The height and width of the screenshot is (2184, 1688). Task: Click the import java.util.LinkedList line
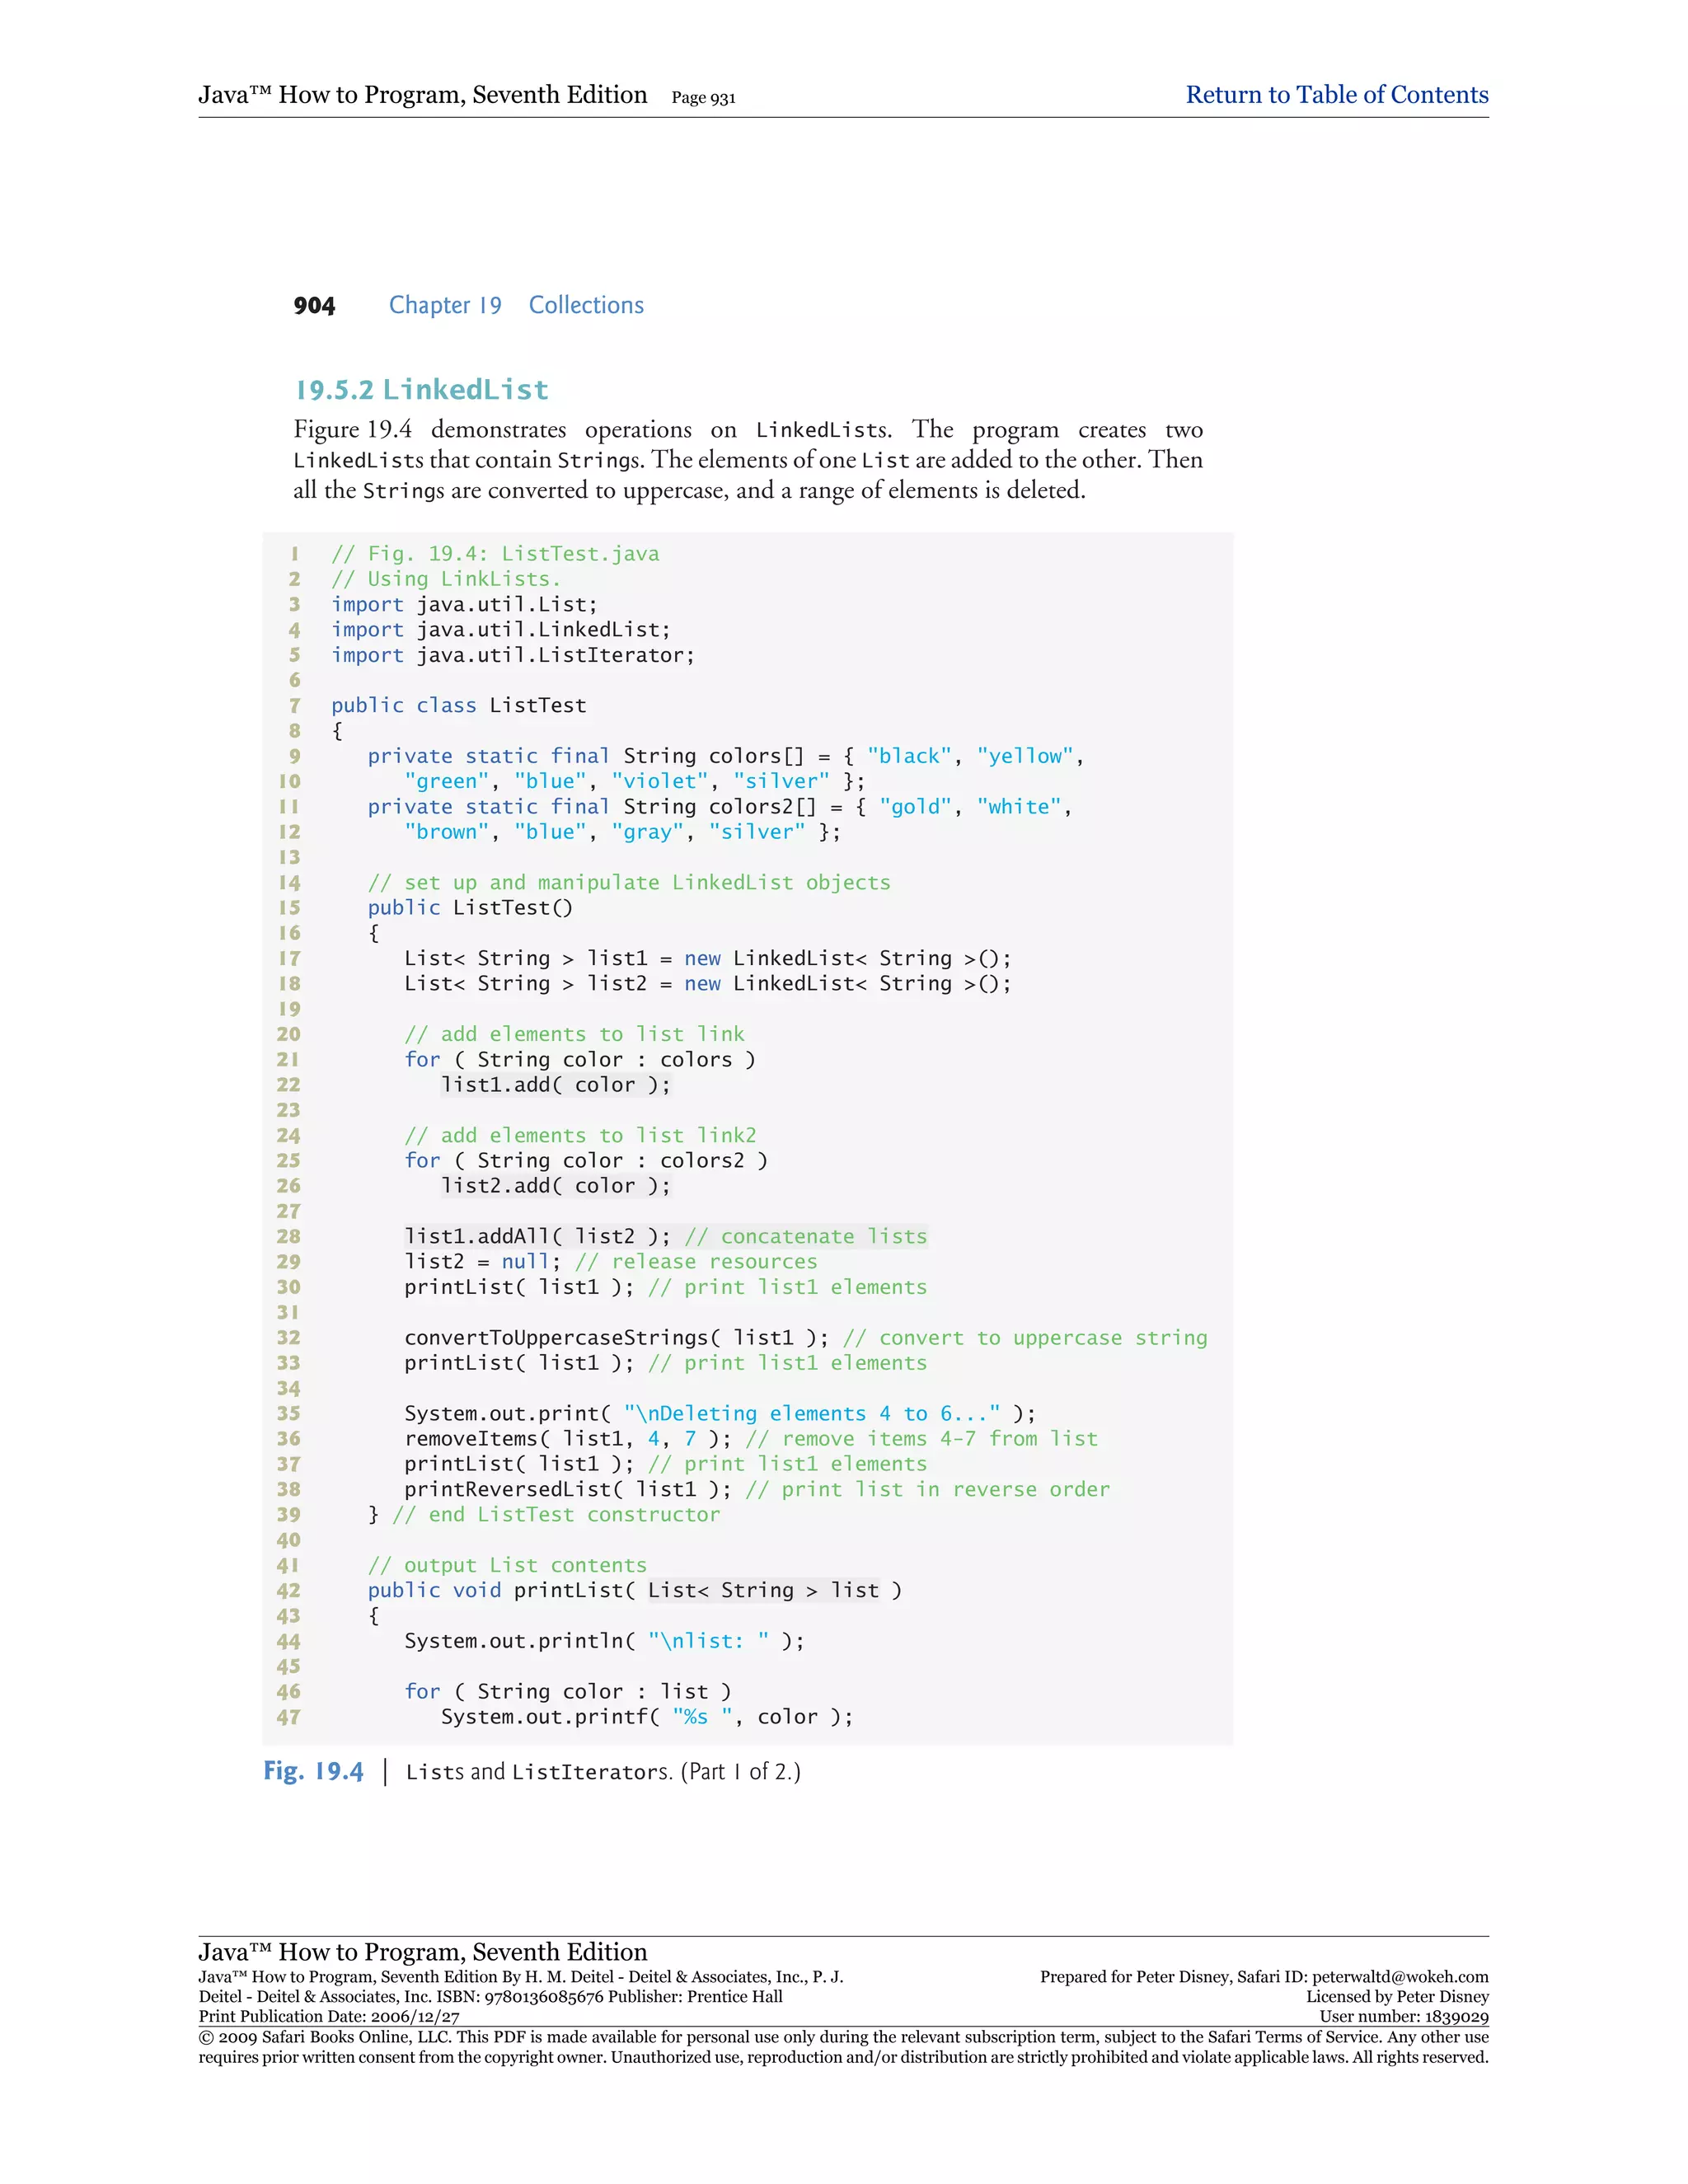click(x=500, y=630)
